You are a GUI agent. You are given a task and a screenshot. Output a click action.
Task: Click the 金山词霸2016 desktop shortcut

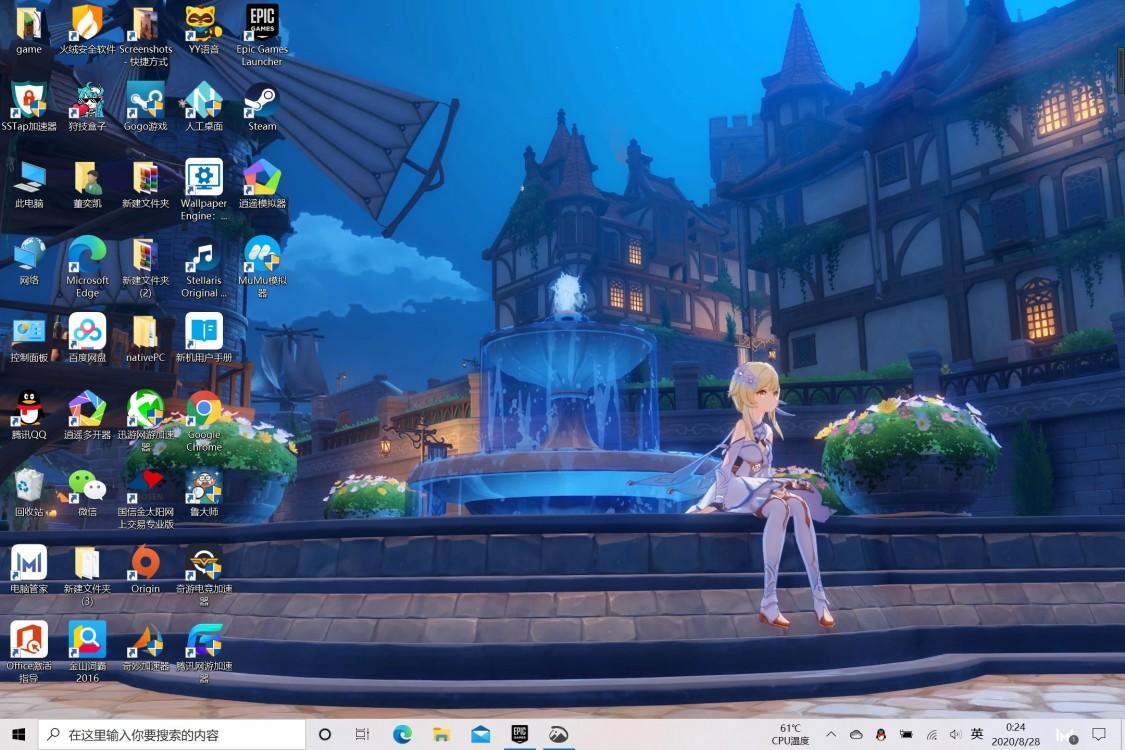tap(87, 652)
